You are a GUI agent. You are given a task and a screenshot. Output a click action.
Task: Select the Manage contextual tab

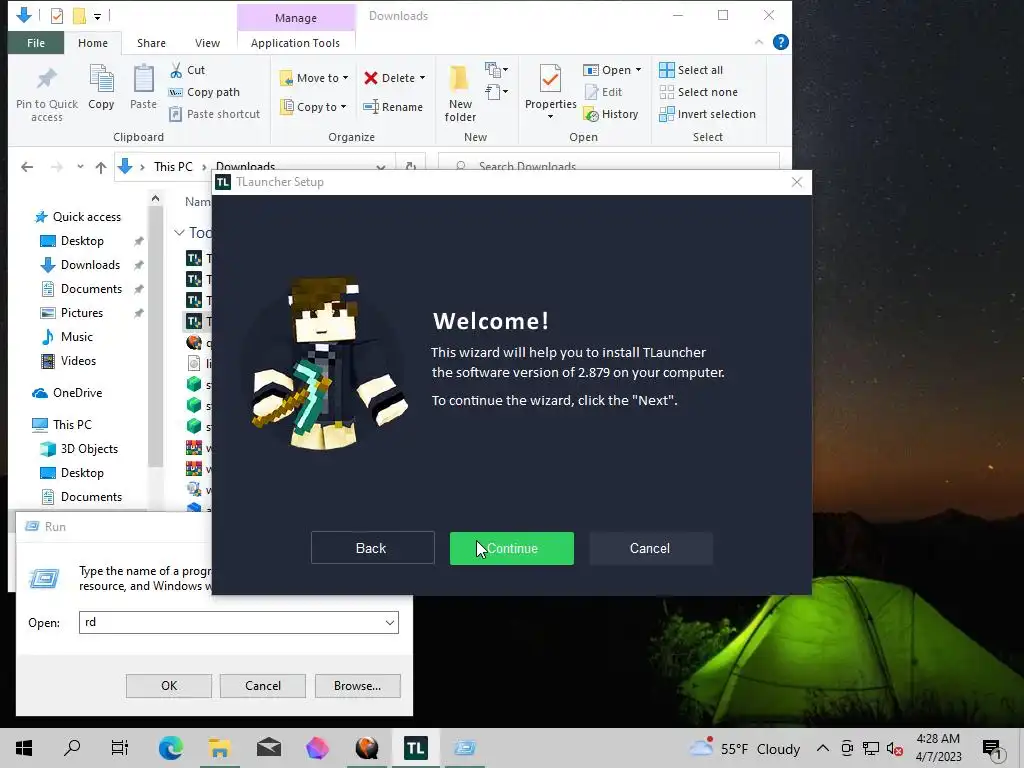click(296, 18)
